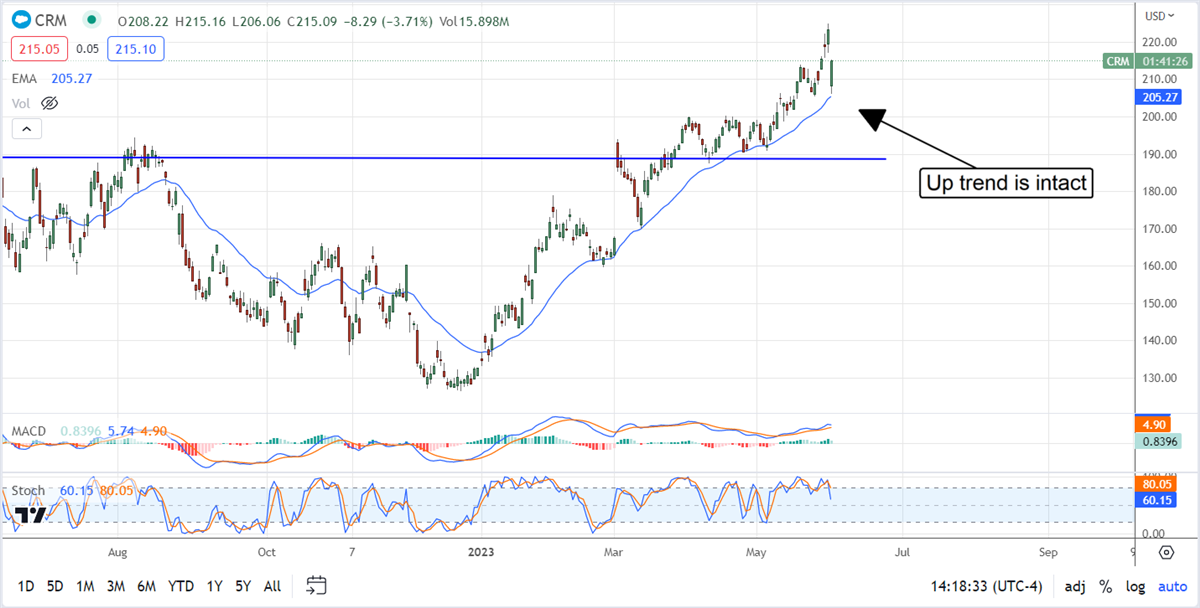Switch to the YTD time range
This screenshot has width=1200, height=608.
click(181, 585)
